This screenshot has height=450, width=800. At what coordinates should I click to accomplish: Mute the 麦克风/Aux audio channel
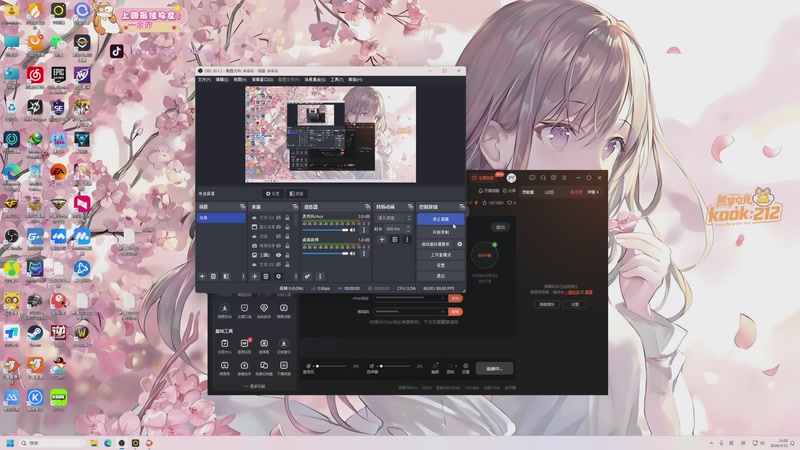[x=352, y=230]
